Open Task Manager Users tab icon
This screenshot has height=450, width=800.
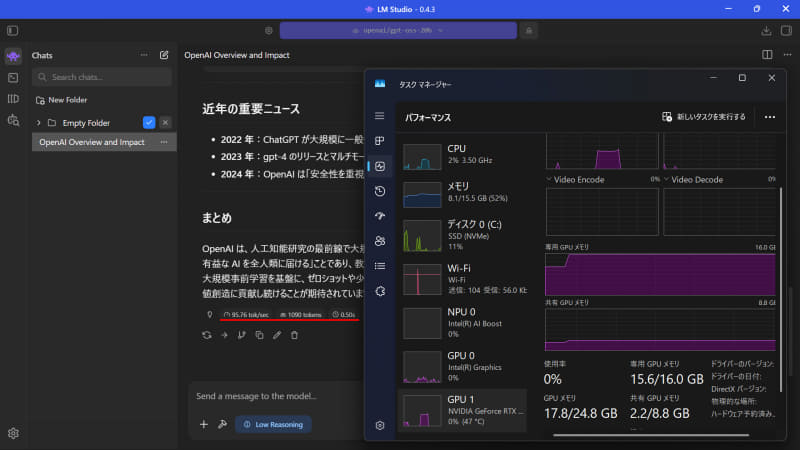coord(380,241)
